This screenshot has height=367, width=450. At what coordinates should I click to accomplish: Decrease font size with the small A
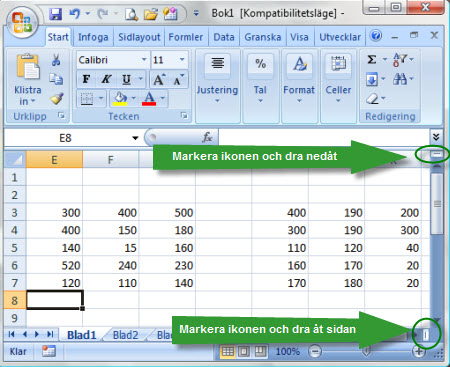178,79
